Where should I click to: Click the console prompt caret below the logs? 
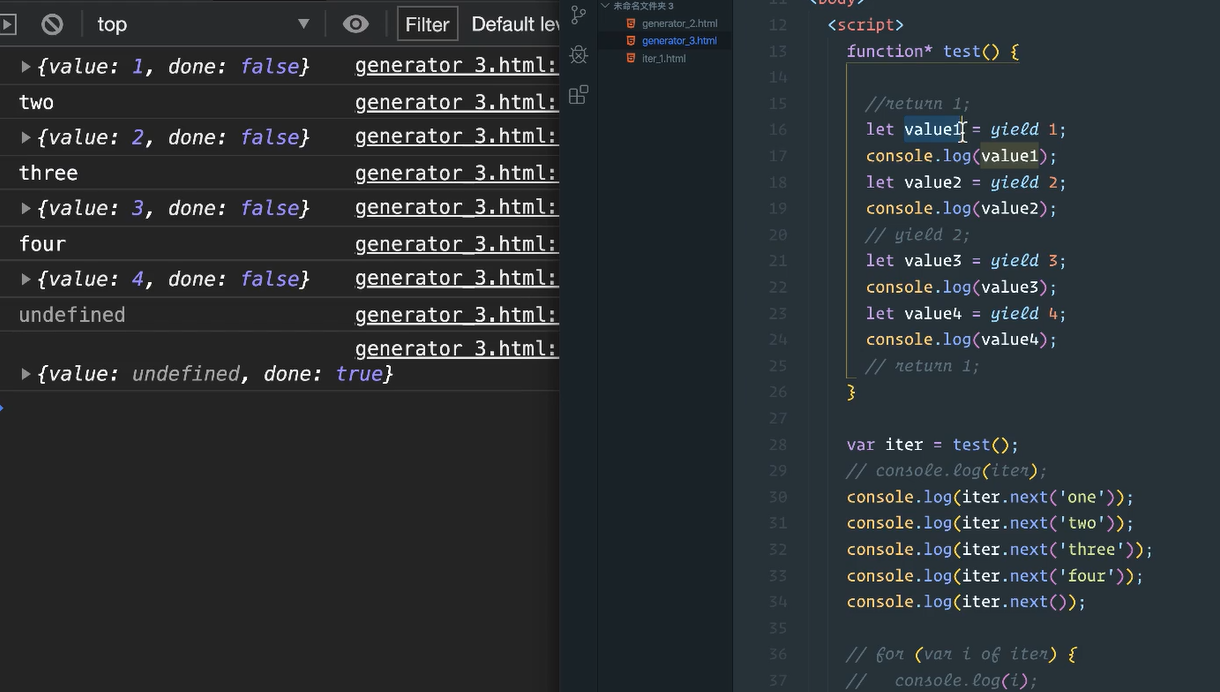coord(3,408)
